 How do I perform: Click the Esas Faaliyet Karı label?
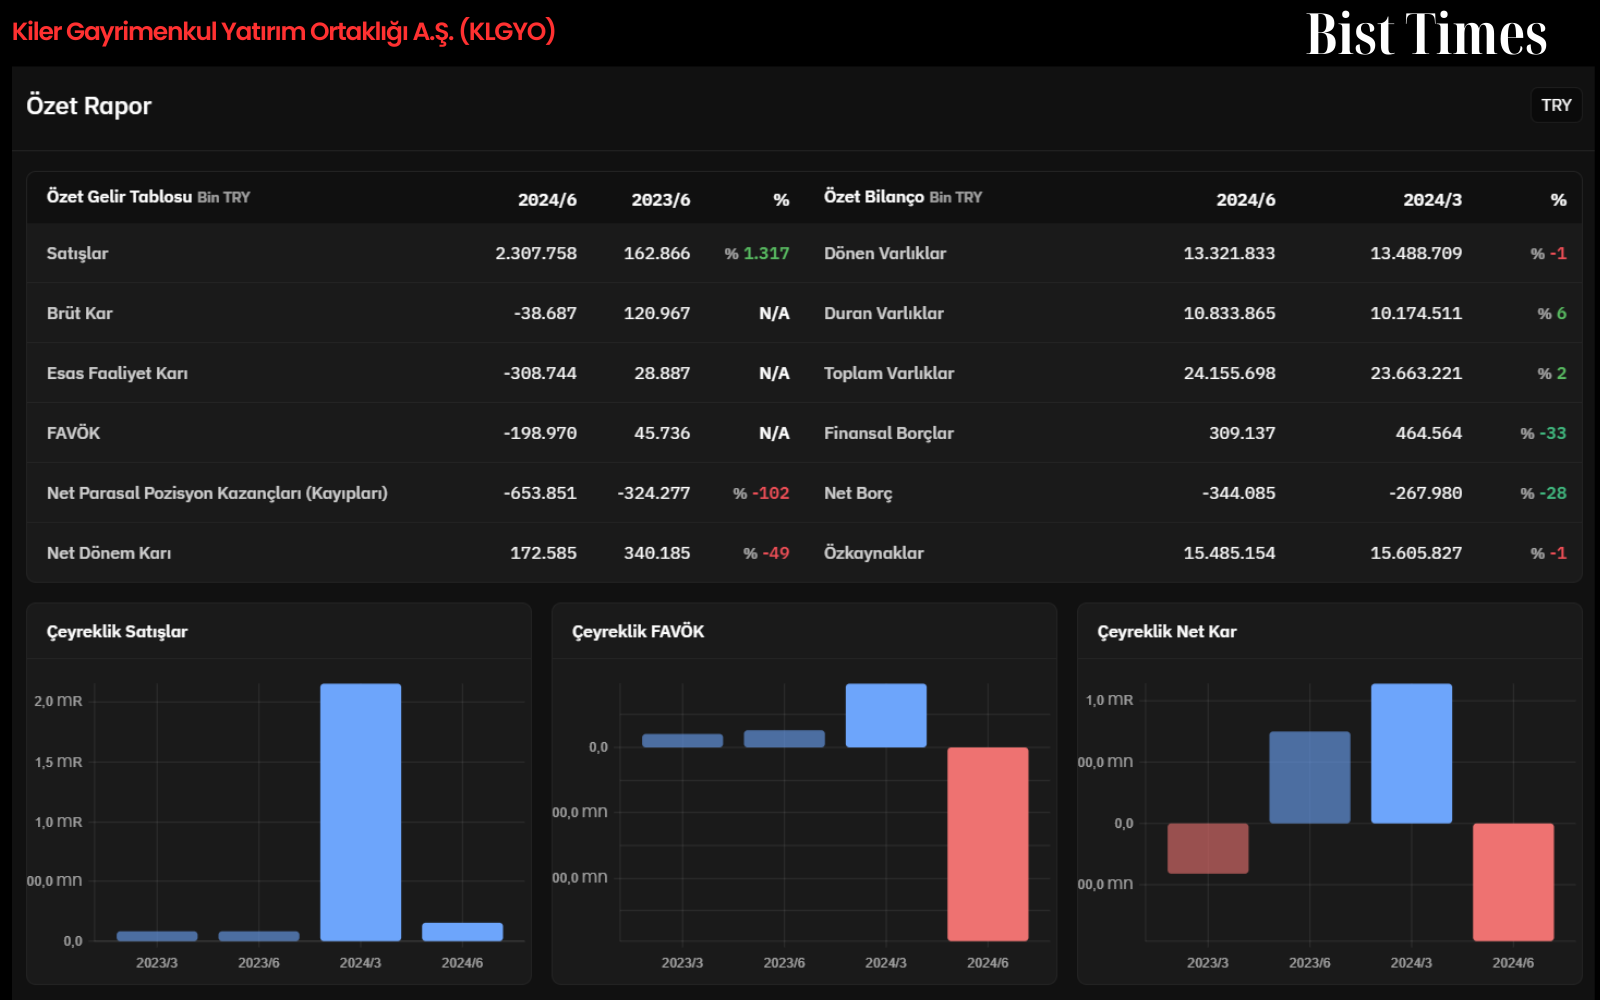tap(117, 373)
